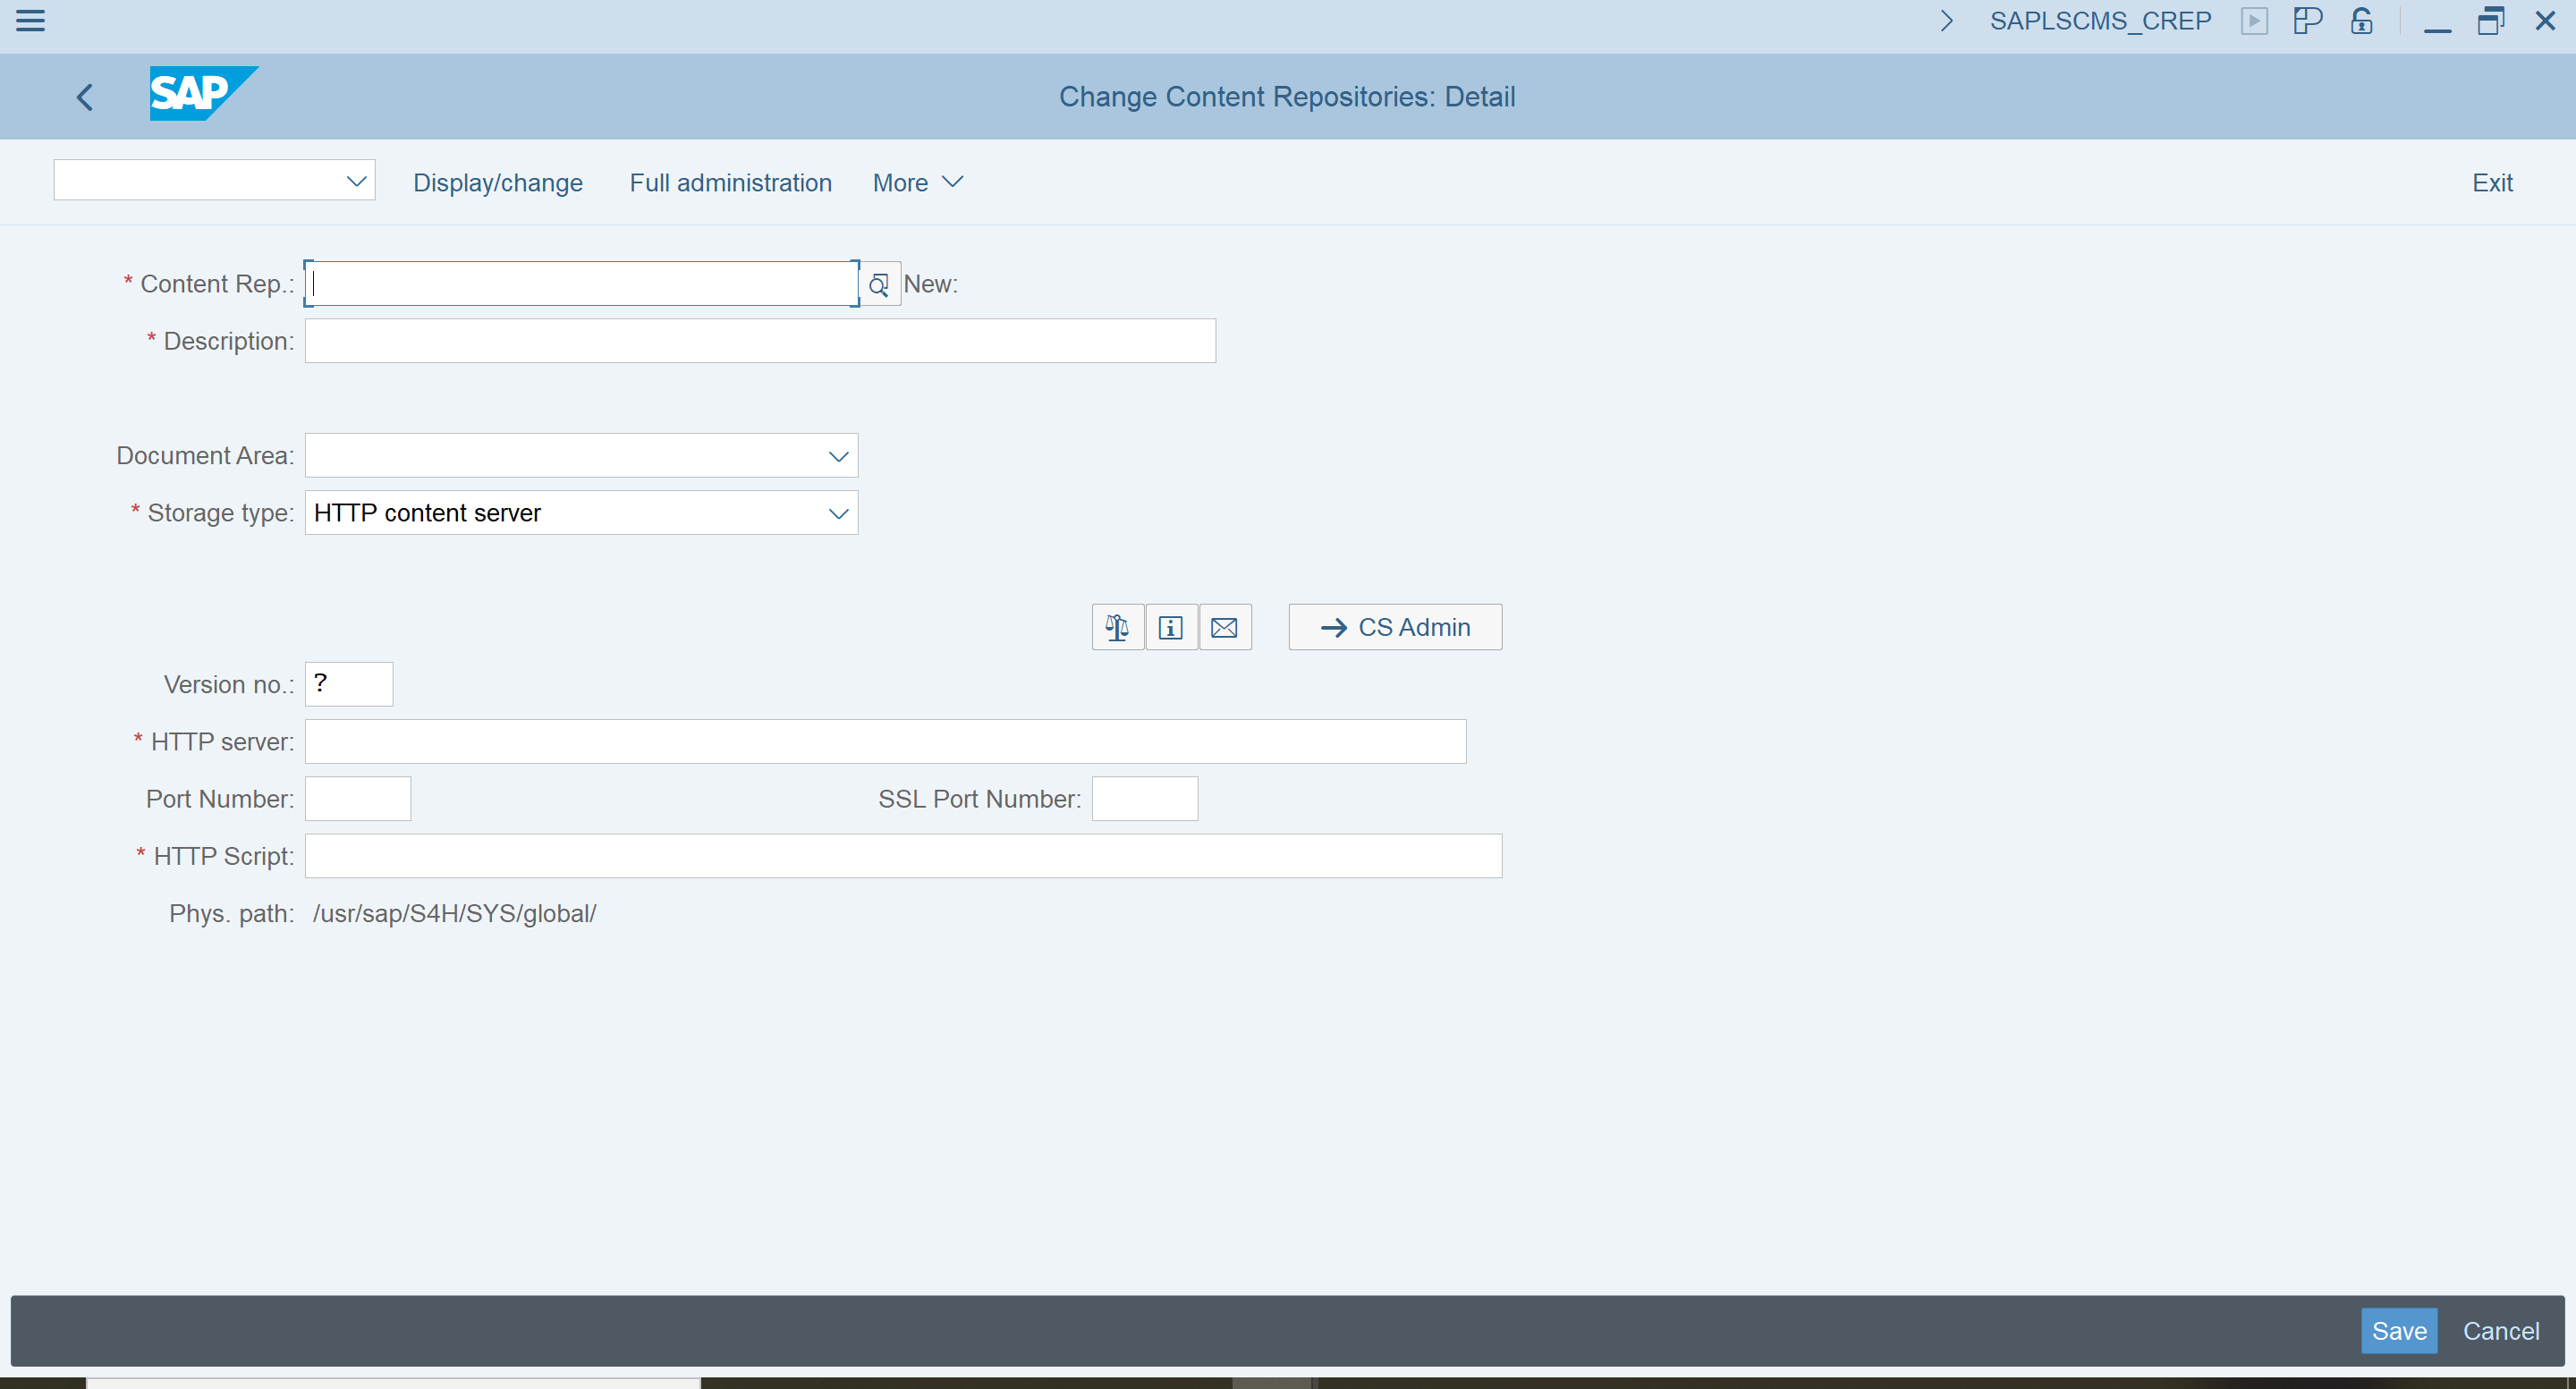The height and width of the screenshot is (1389, 2576).
Task: Click the SAP logo in the header
Action: pos(203,94)
